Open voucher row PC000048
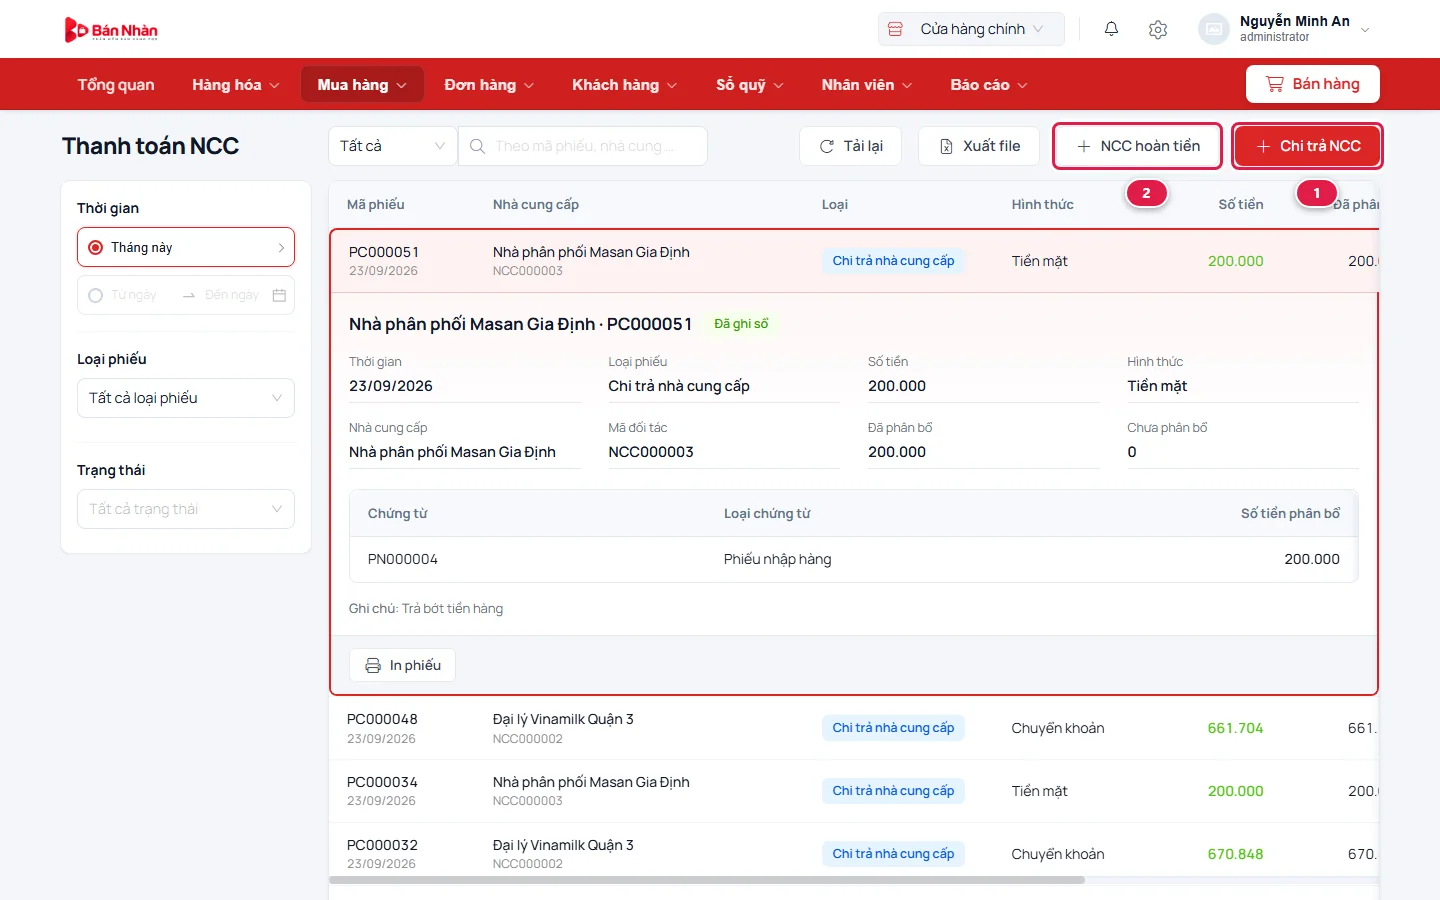 (x=854, y=728)
